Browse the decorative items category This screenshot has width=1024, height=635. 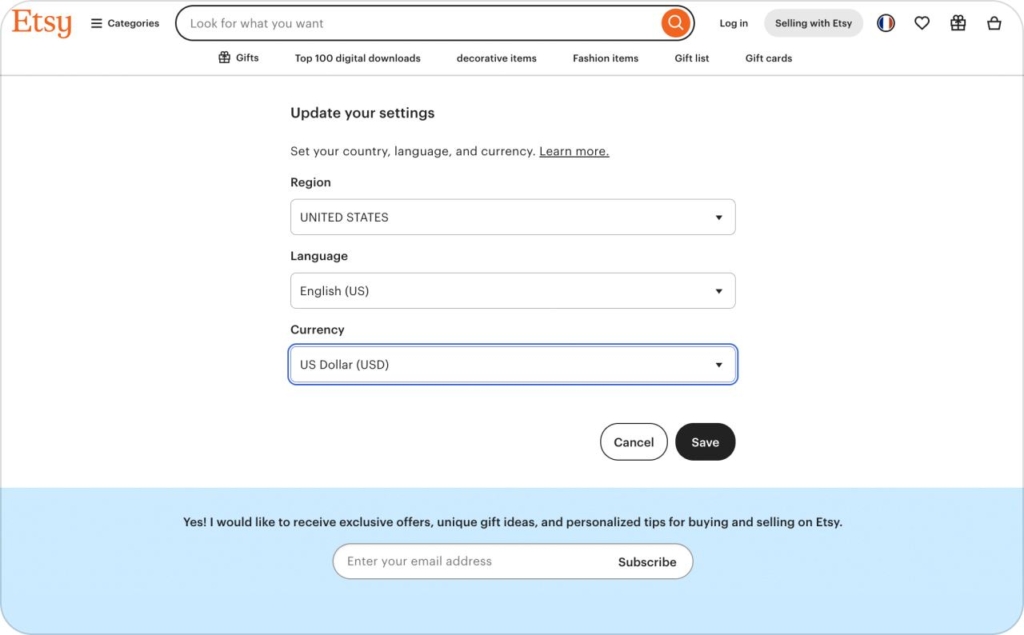pos(496,58)
